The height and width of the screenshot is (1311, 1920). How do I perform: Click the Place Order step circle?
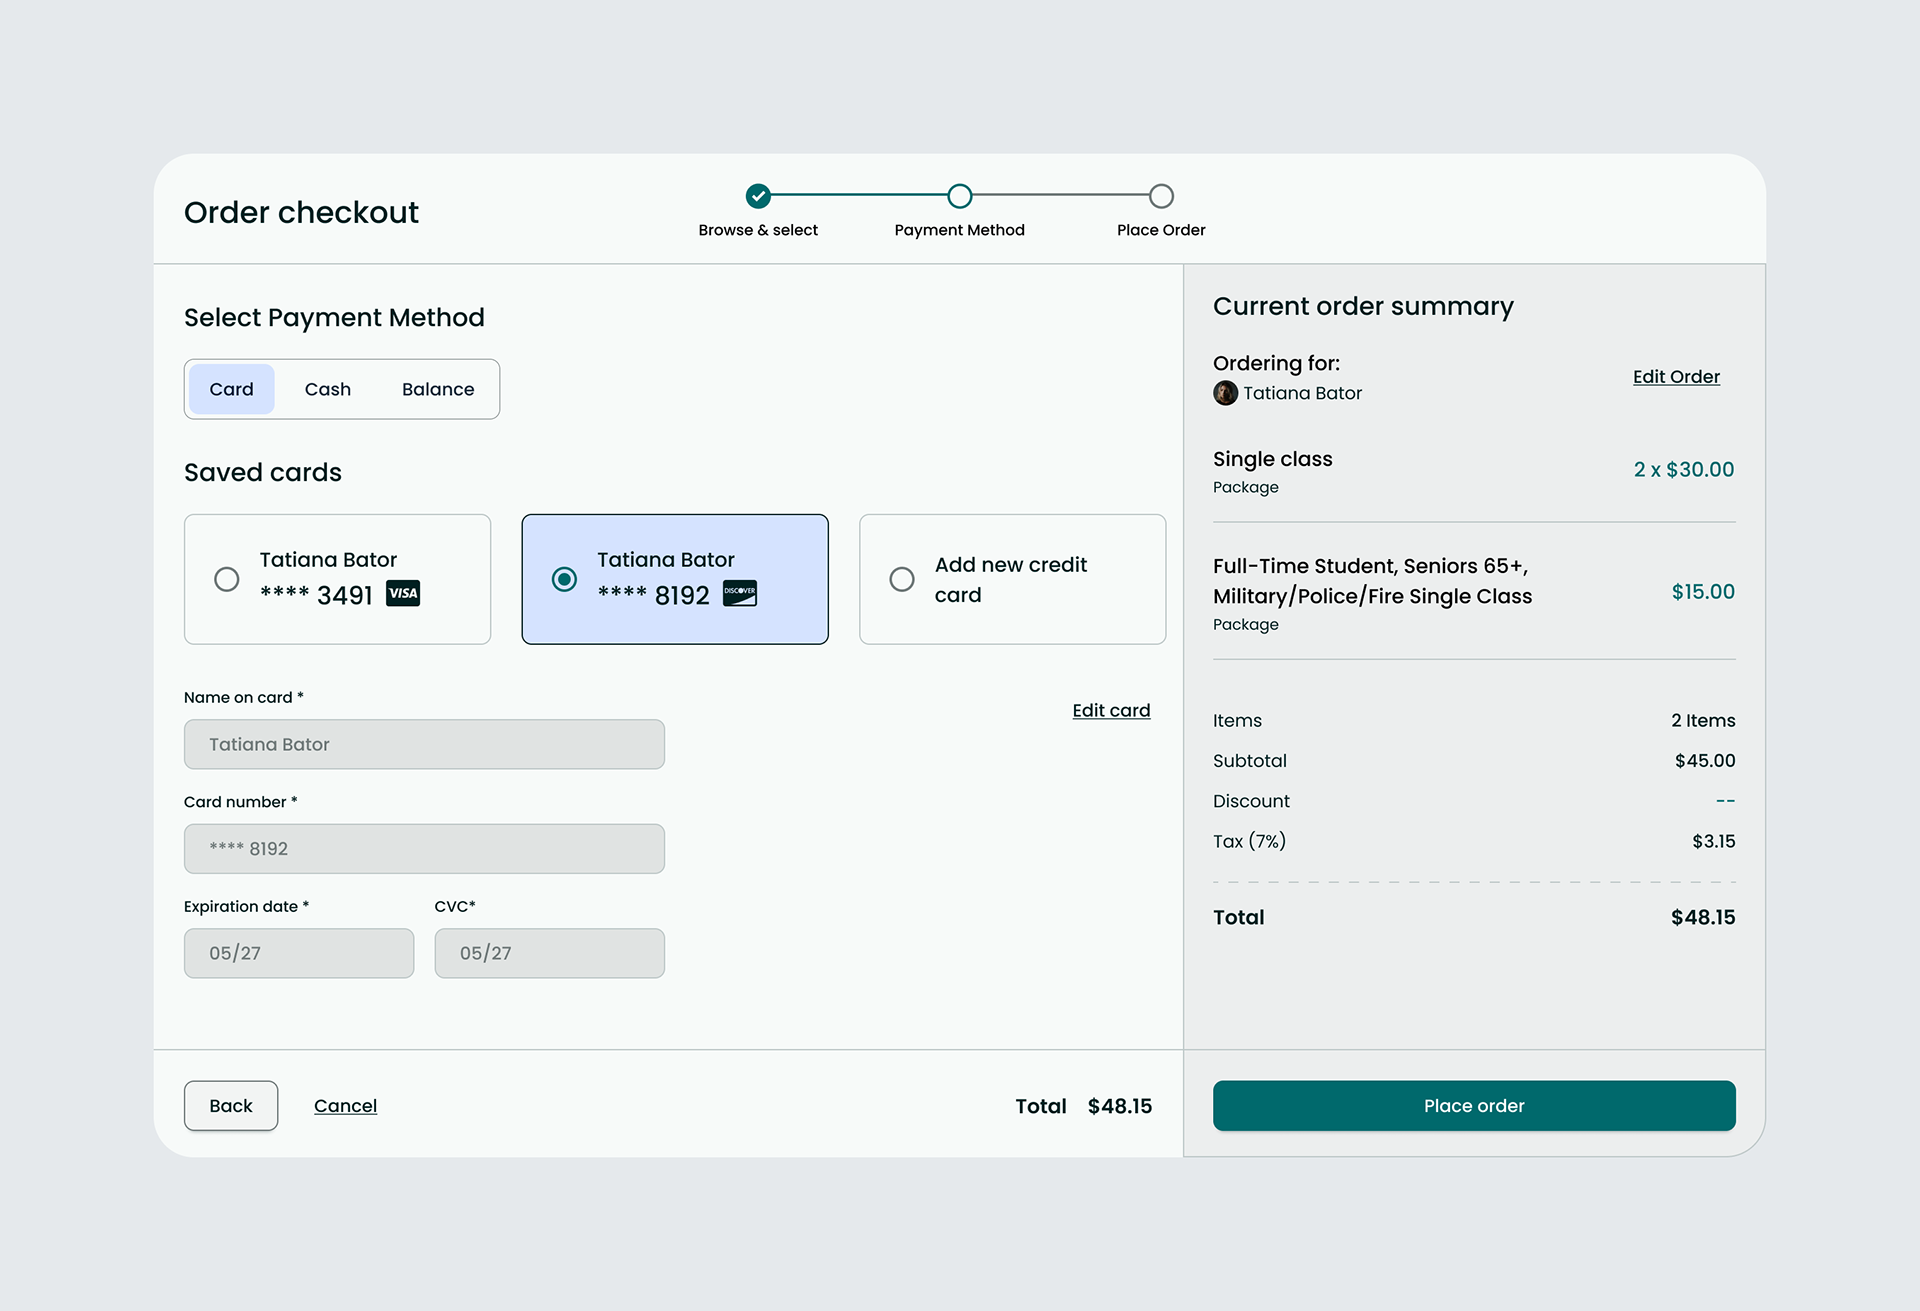1160,196
